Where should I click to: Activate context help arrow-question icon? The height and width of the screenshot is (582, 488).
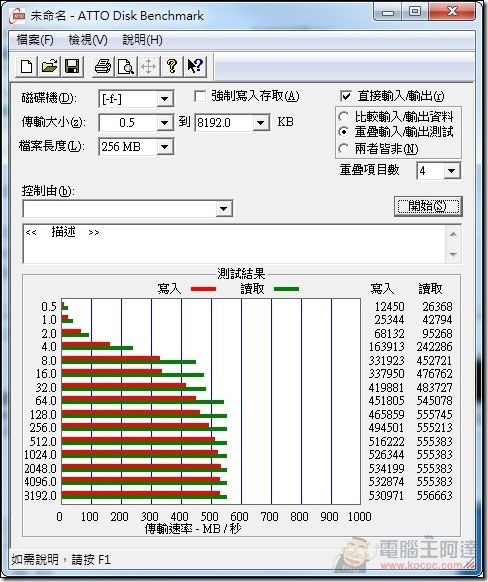pyautogui.click(x=195, y=67)
